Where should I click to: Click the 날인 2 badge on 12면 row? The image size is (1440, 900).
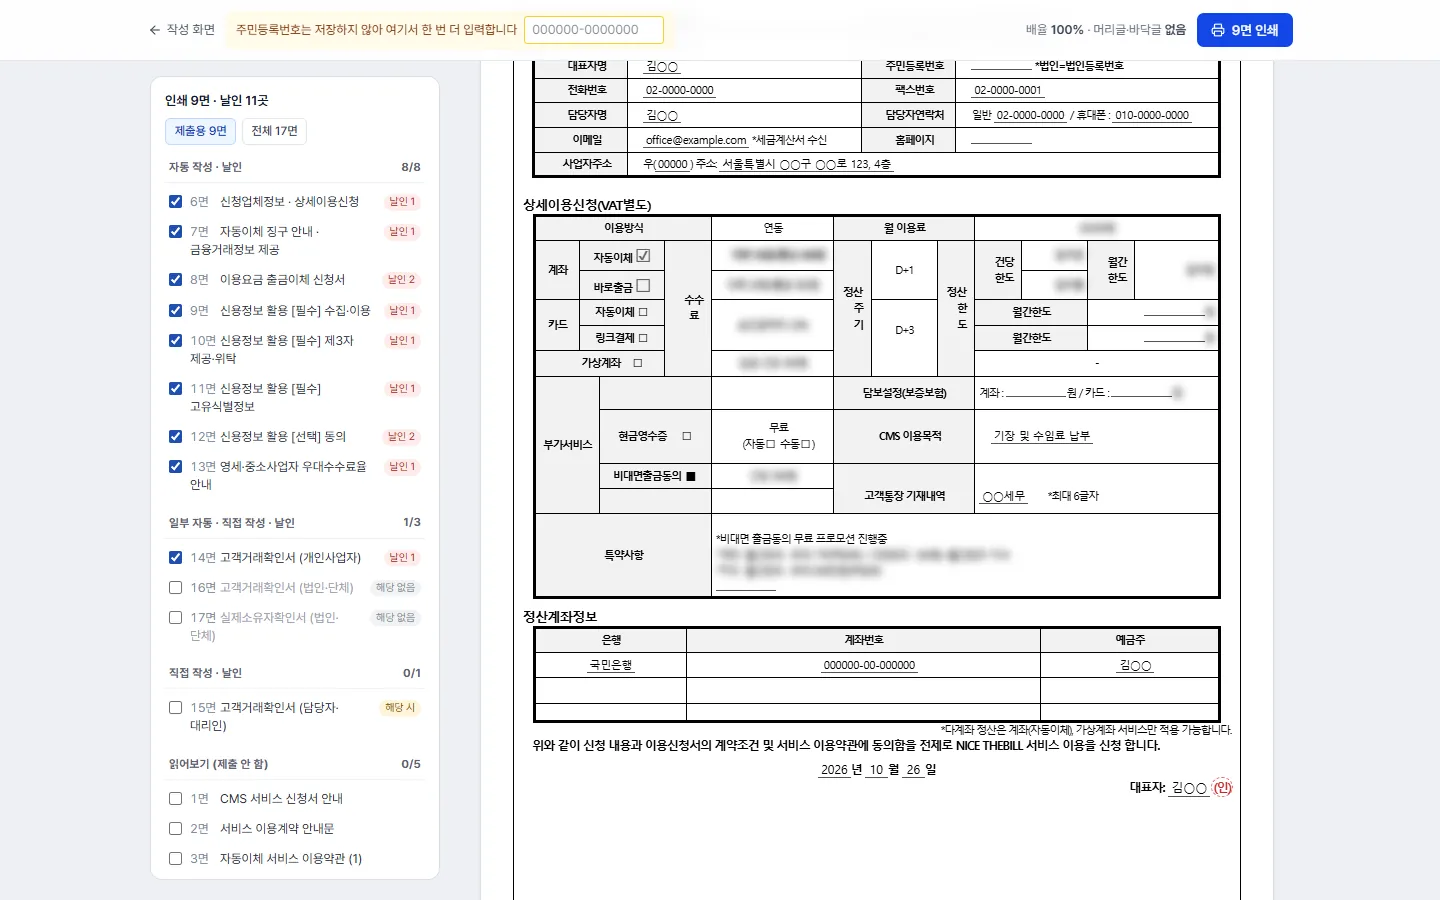coord(402,437)
